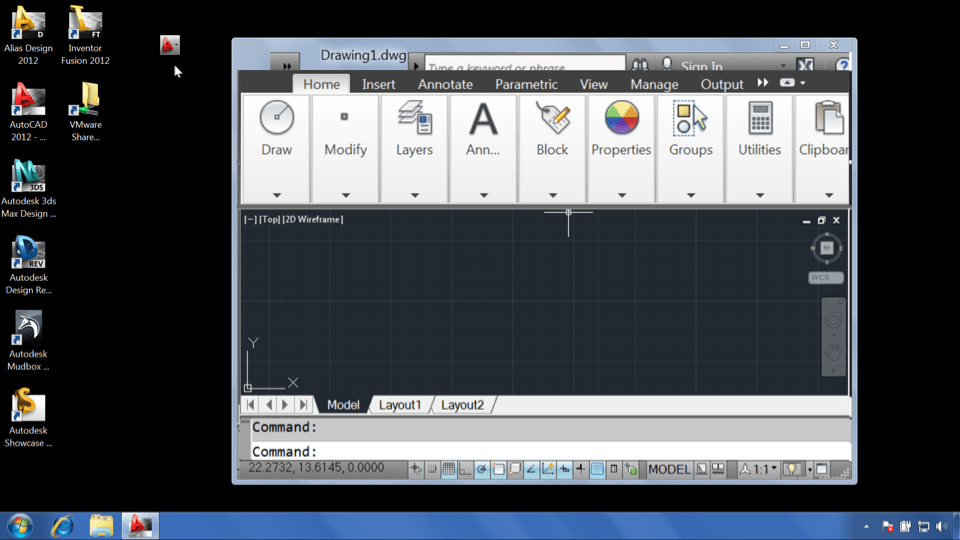Toggle Polar Tracking in status bar

[x=482, y=470]
